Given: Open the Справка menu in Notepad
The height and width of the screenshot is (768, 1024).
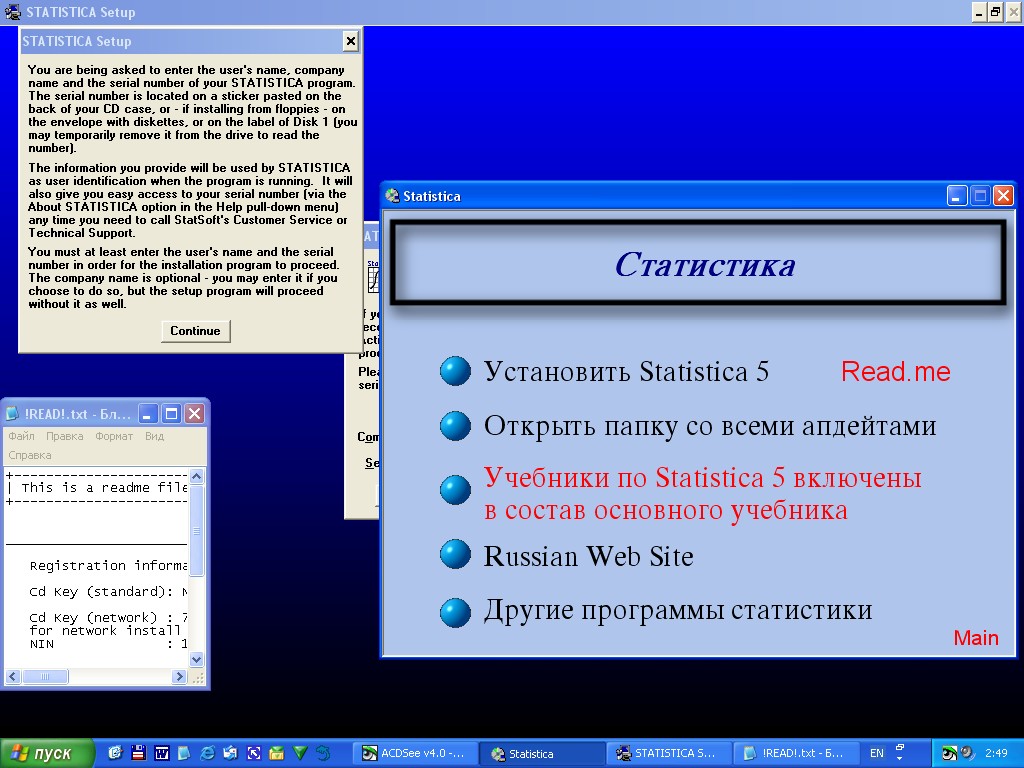Looking at the screenshot, I should (30, 455).
